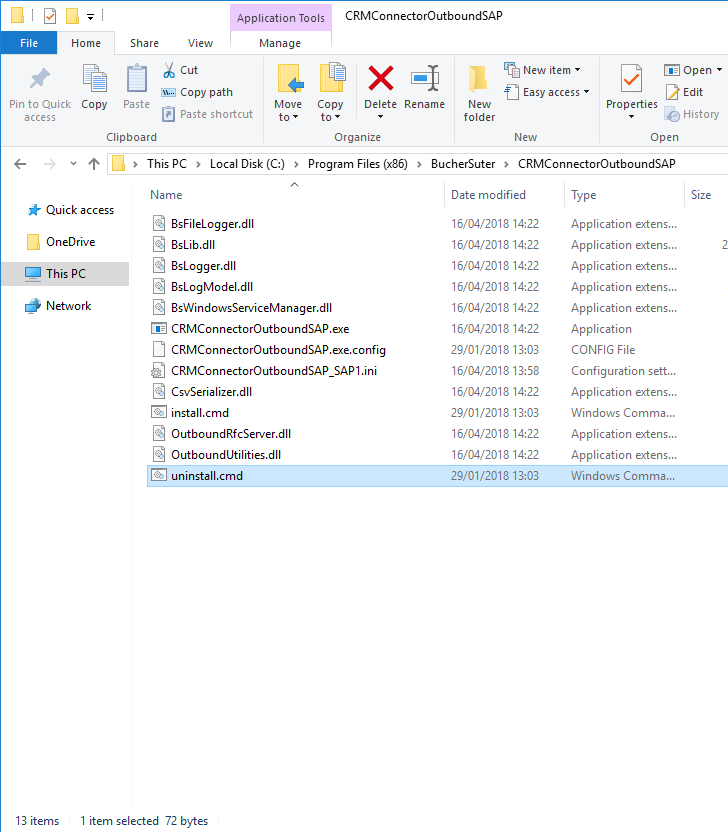Select Quick access in navigation pane
The width and height of the screenshot is (728, 832).
pyautogui.click(x=71, y=210)
